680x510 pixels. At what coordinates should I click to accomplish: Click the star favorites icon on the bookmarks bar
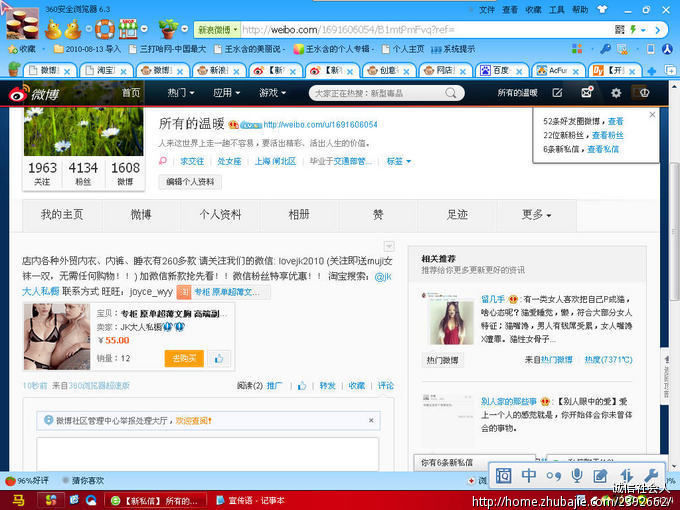pos(13,49)
